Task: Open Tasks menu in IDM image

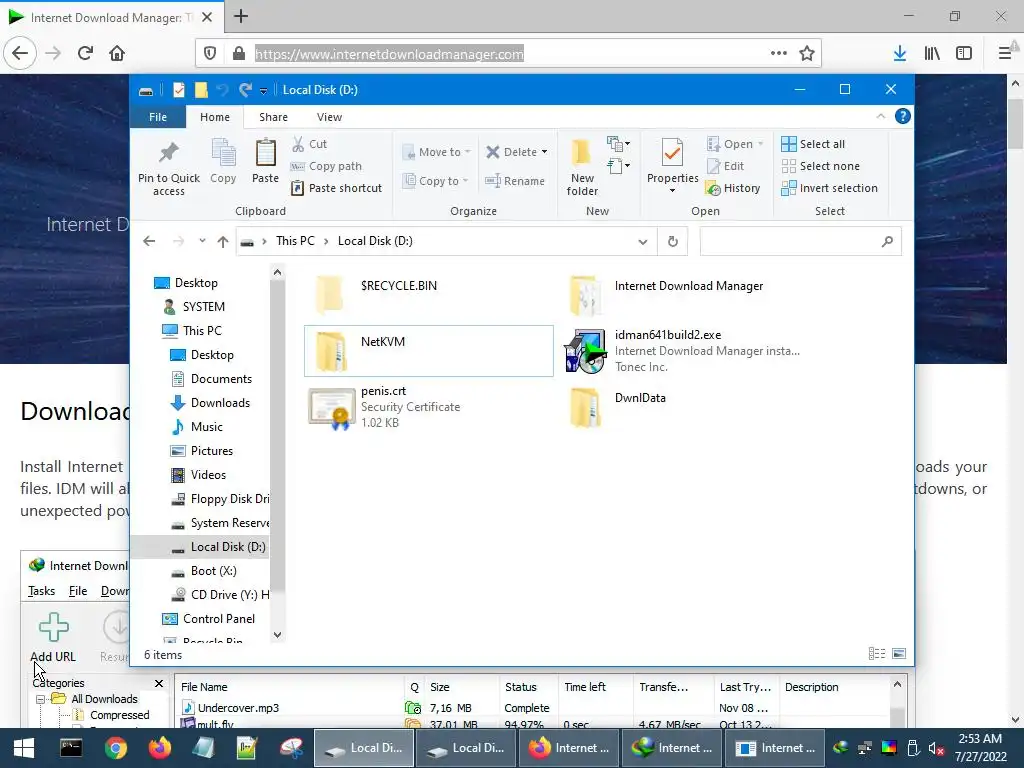Action: 41,591
